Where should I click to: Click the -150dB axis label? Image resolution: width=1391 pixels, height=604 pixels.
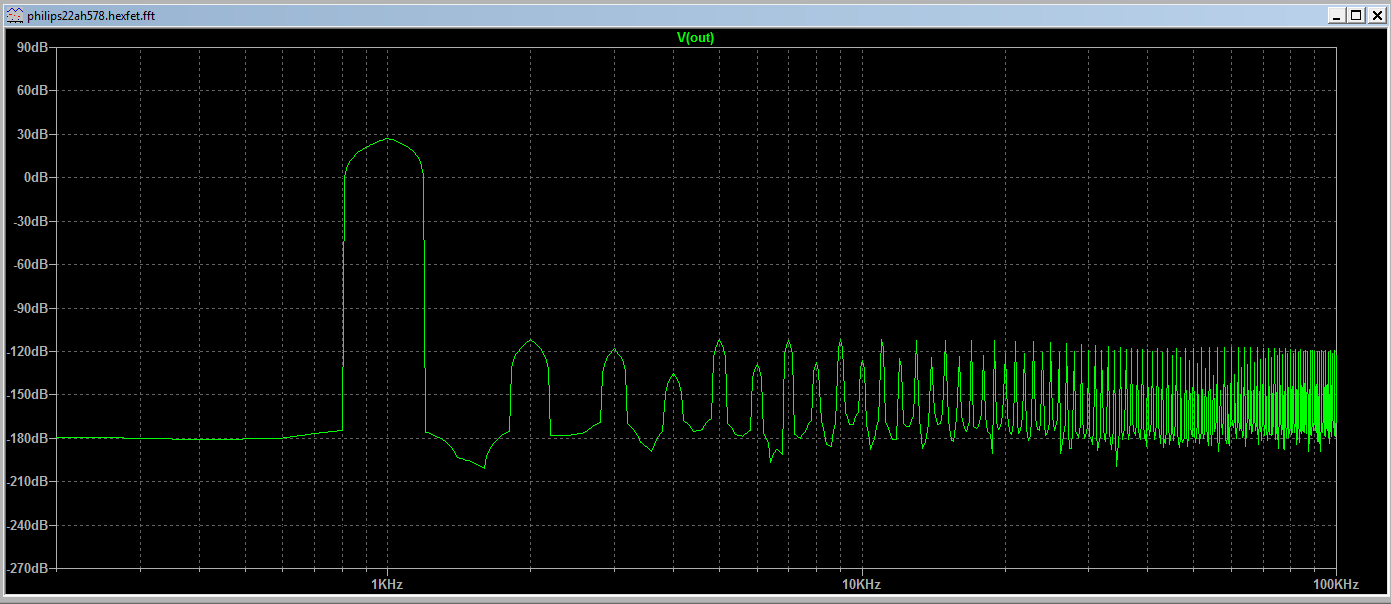click(x=29, y=394)
